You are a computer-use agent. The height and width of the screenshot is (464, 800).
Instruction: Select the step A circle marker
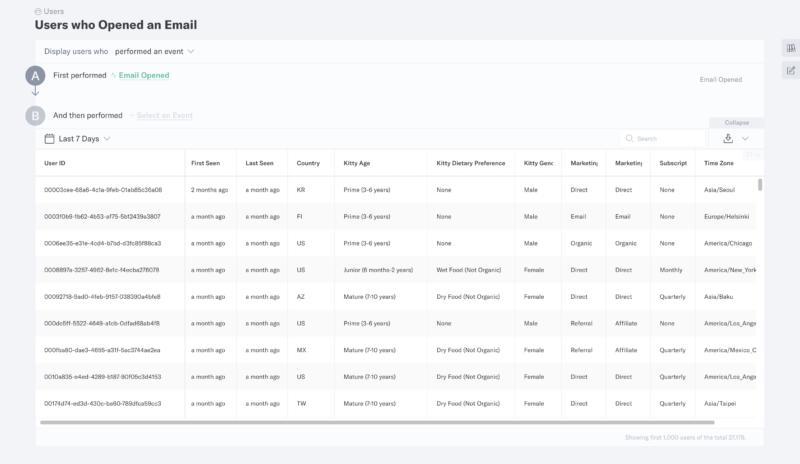(35, 76)
